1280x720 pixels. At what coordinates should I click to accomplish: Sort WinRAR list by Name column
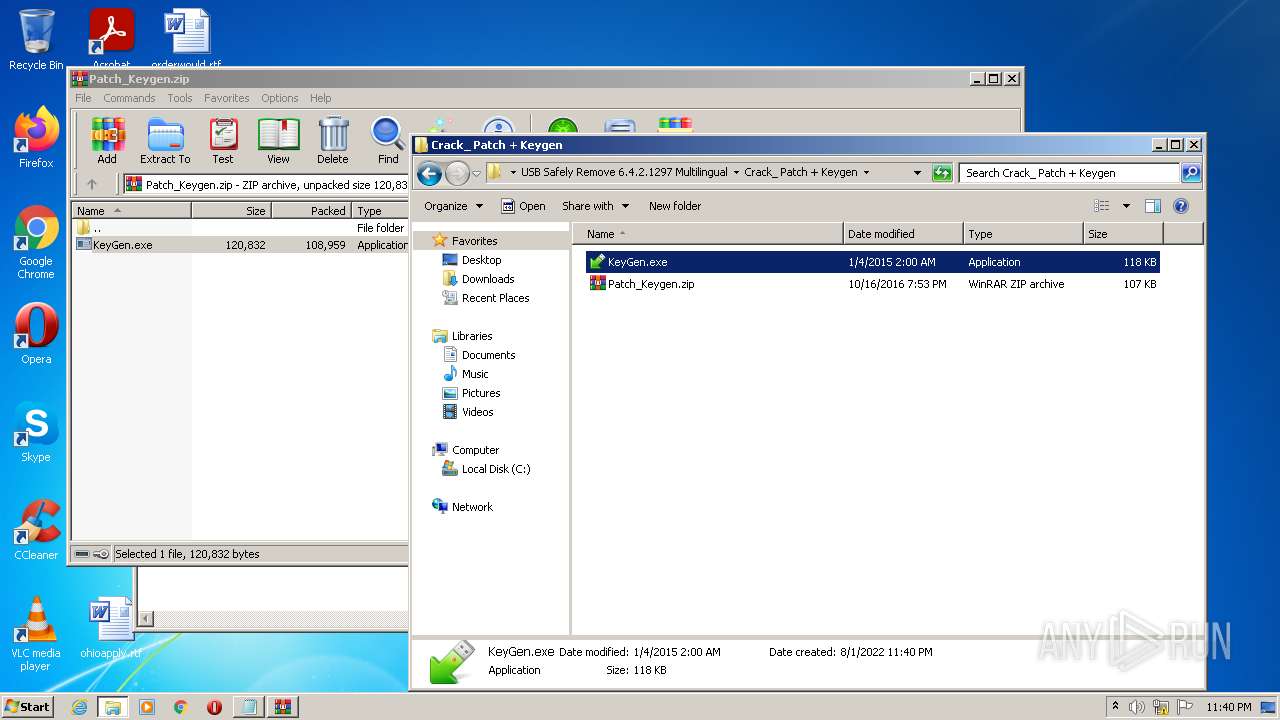pyautogui.click(x=132, y=211)
